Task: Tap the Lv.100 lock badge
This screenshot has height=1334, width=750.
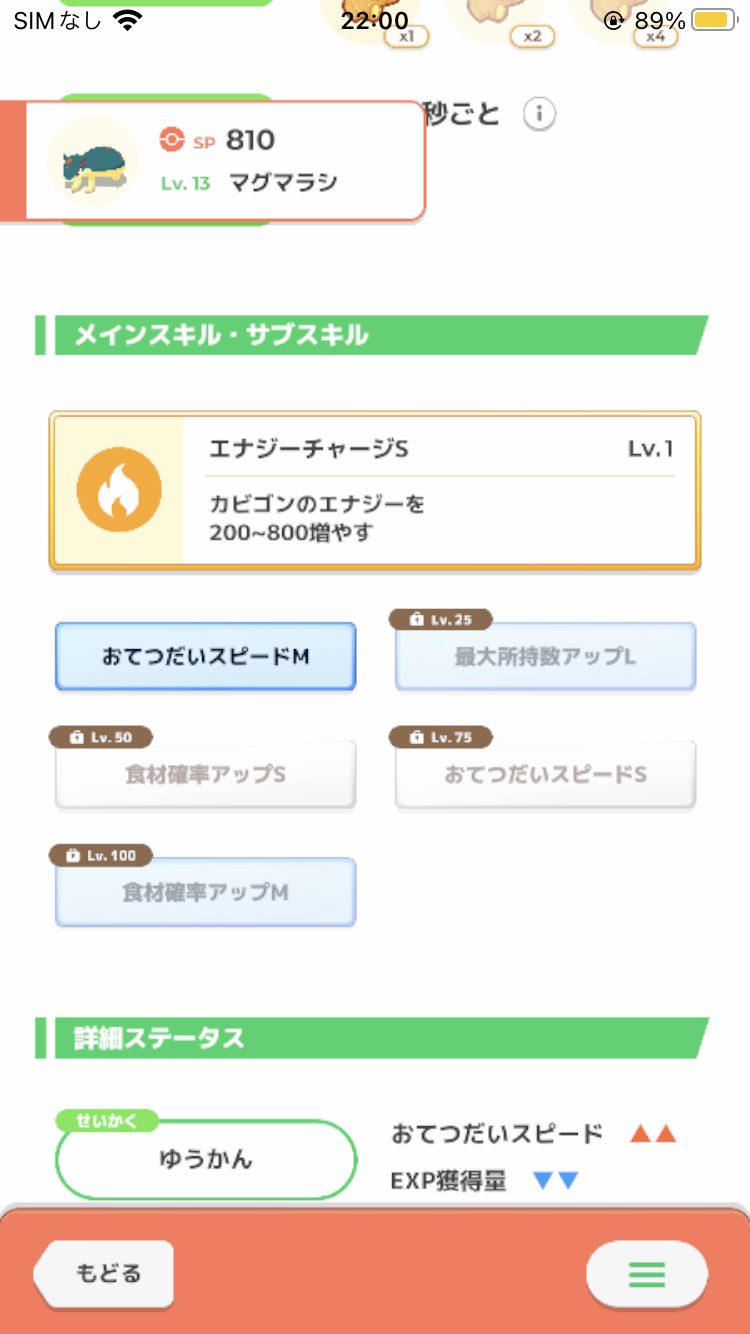Action: point(101,856)
